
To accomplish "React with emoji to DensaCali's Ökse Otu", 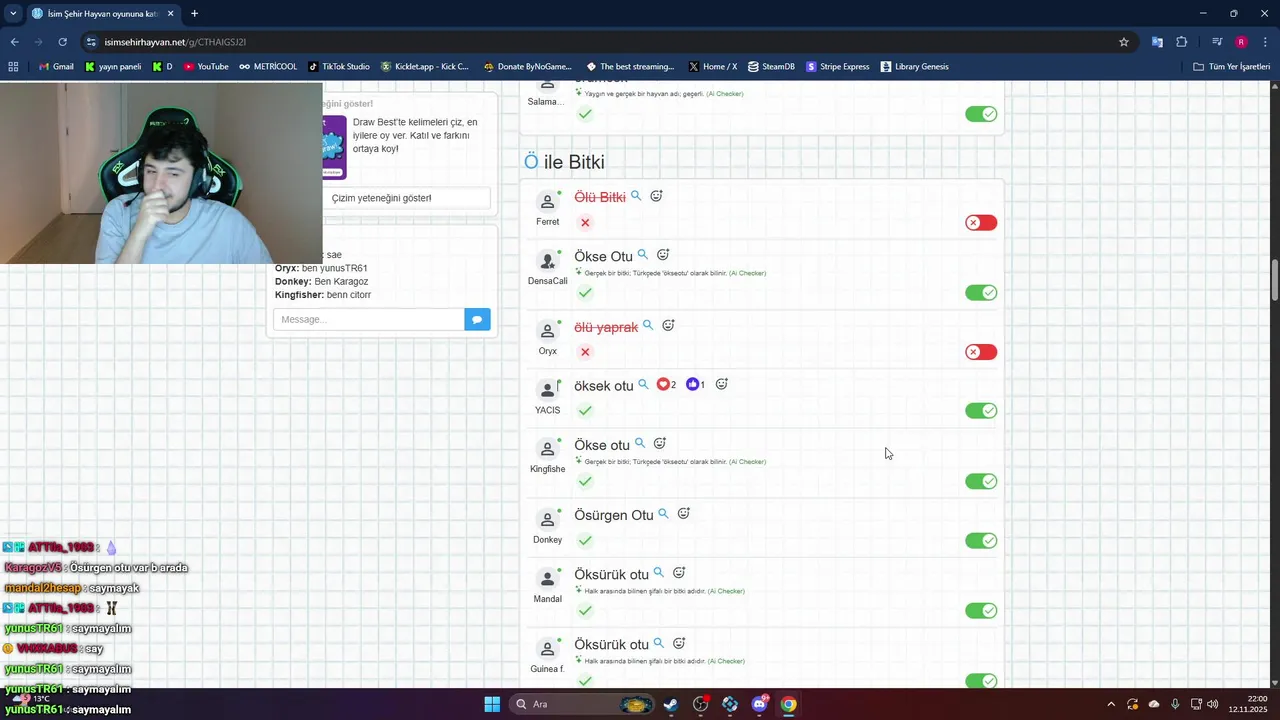I will pyautogui.click(x=663, y=255).
